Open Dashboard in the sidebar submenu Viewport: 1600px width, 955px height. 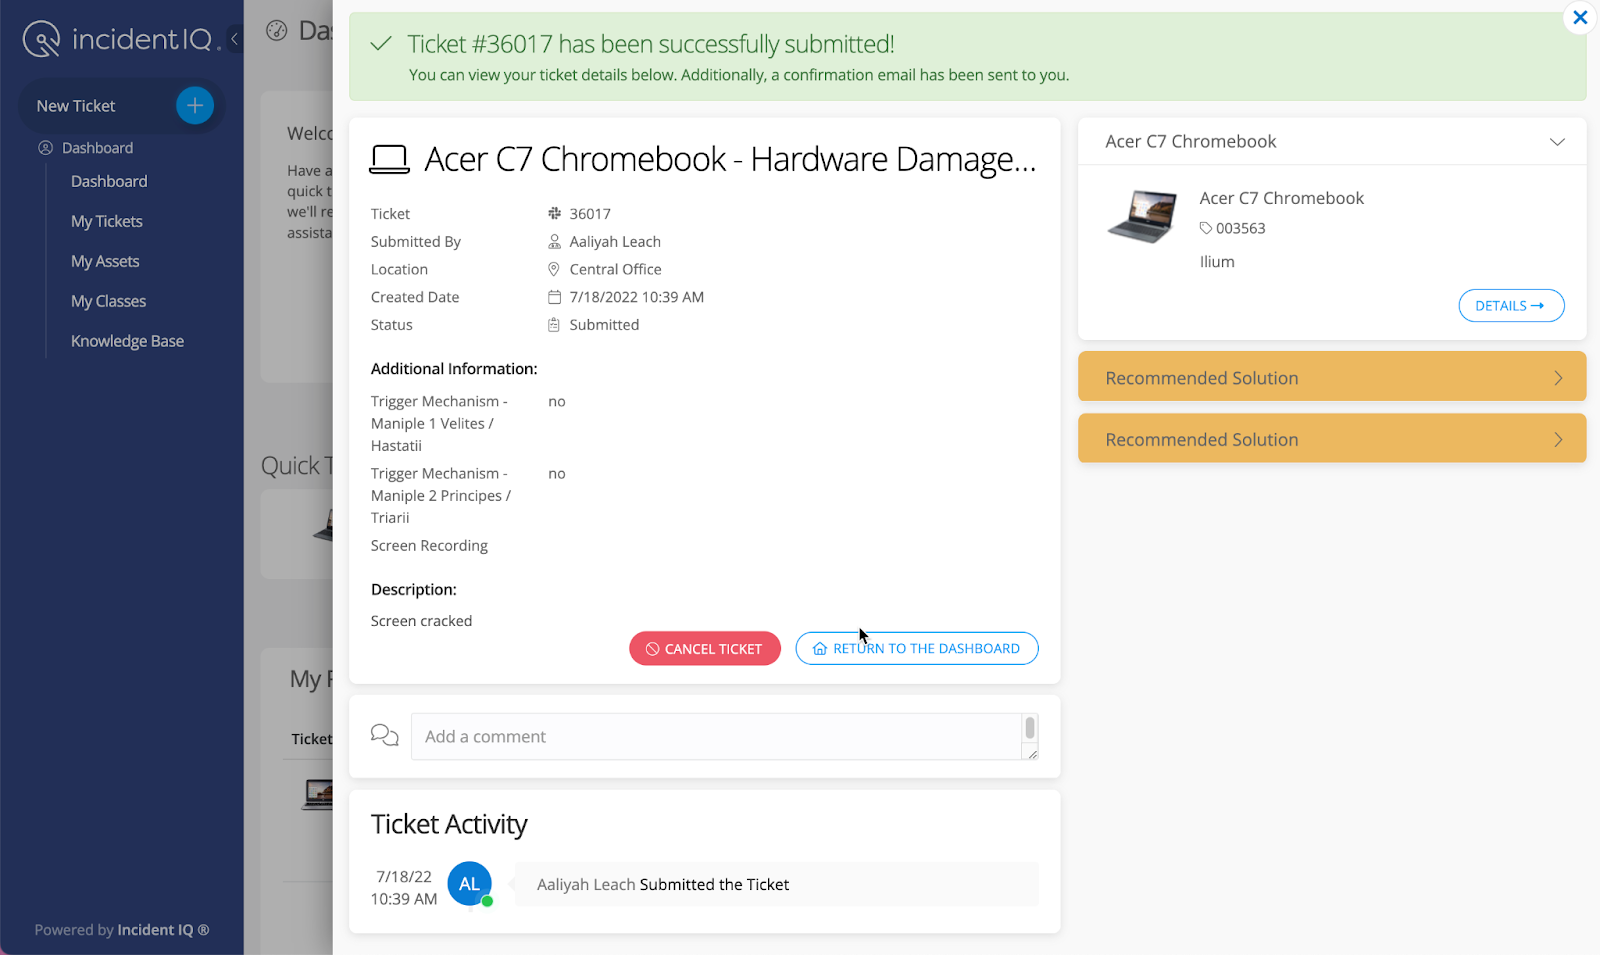coord(109,181)
